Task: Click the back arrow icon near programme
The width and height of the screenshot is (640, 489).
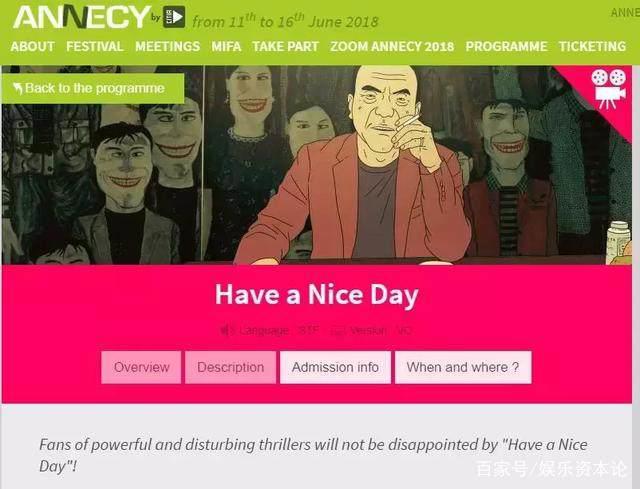Action: click(x=18, y=88)
